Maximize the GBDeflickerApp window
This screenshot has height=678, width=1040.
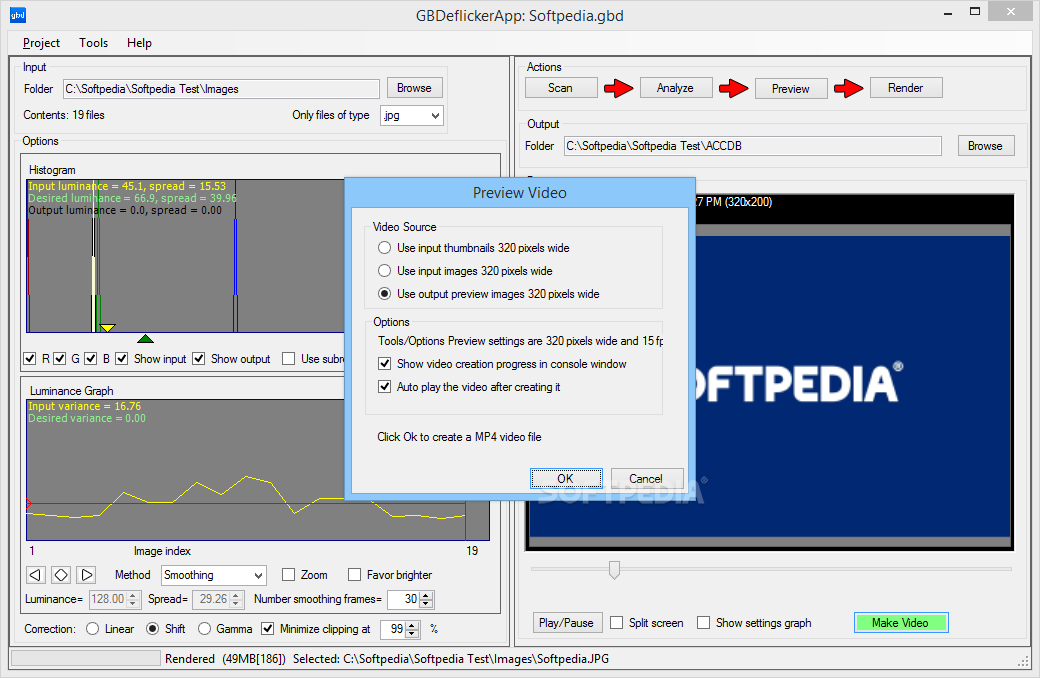975,11
